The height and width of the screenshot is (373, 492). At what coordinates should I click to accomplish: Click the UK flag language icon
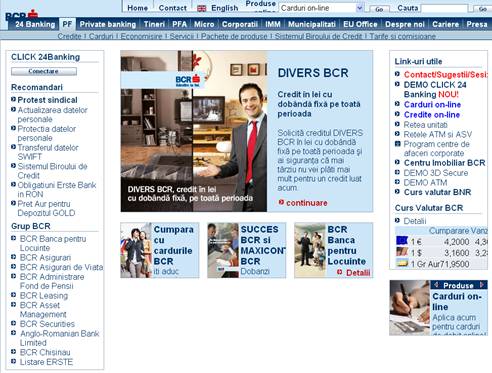coord(201,8)
